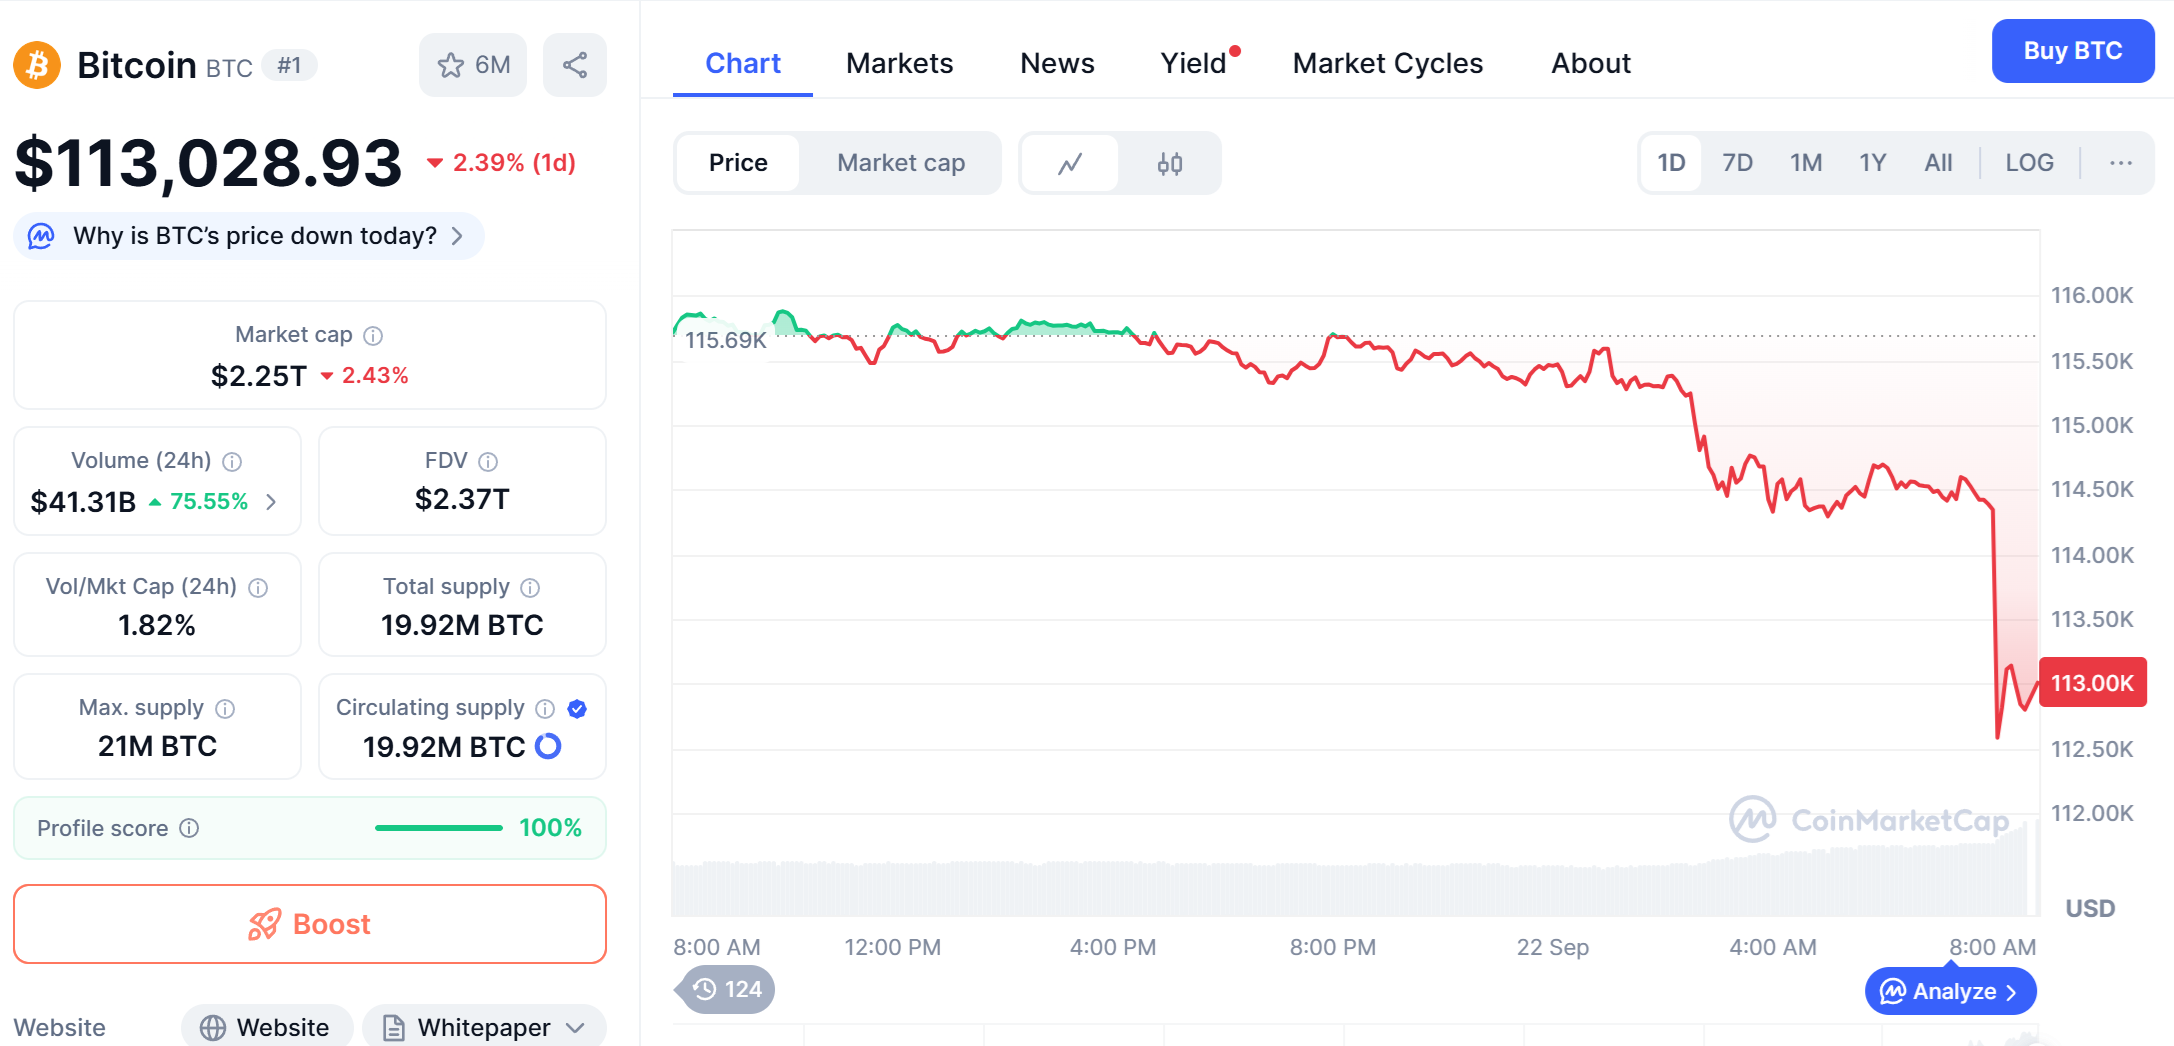Open "Why is BTC's price down today?"

click(255, 236)
